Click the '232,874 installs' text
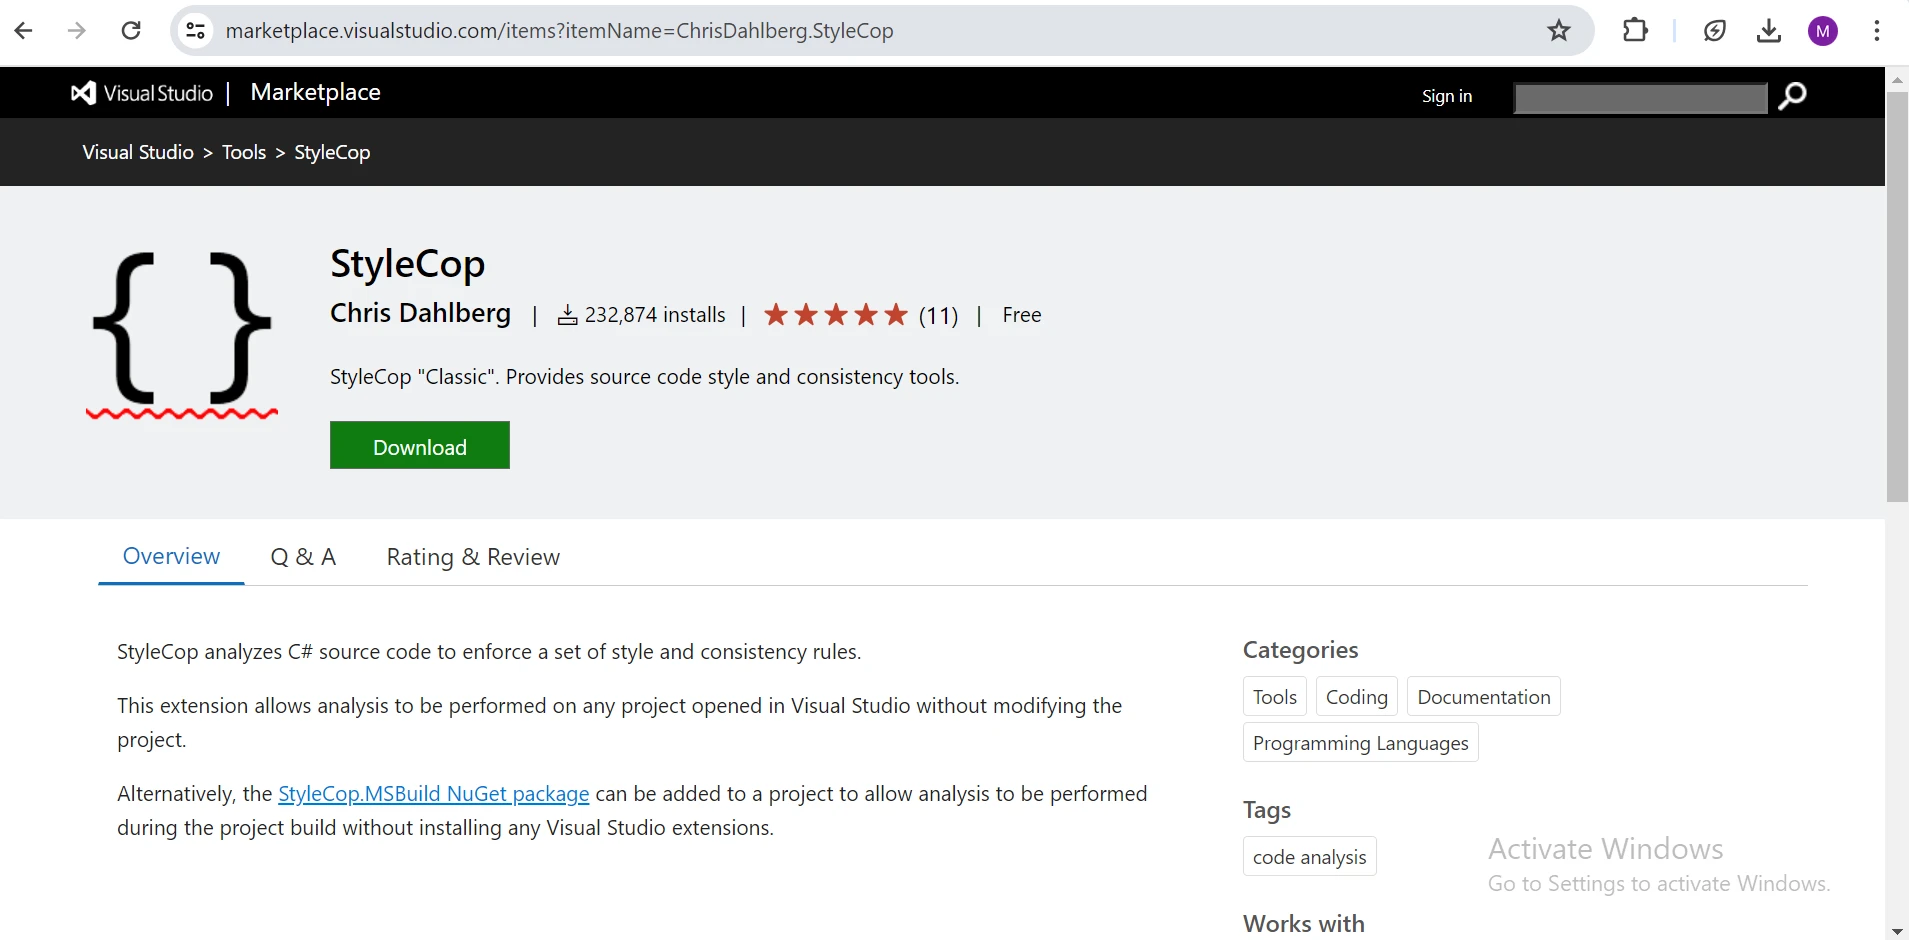The height and width of the screenshot is (940, 1909). pos(655,315)
